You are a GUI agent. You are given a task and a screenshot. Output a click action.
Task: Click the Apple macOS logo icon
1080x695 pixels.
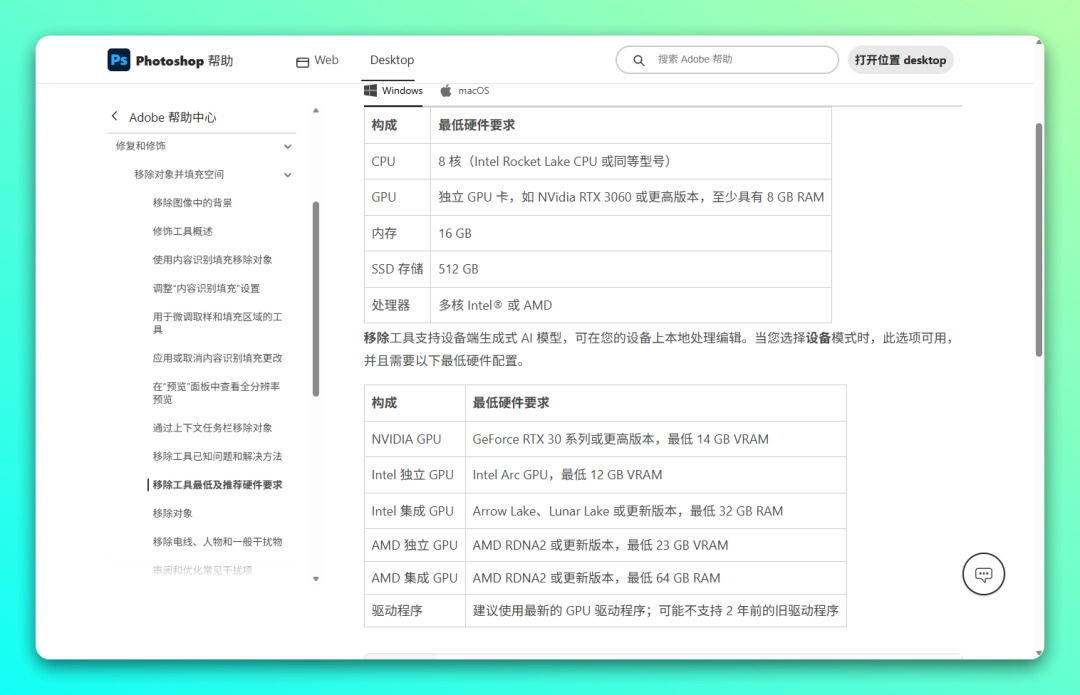[446, 91]
